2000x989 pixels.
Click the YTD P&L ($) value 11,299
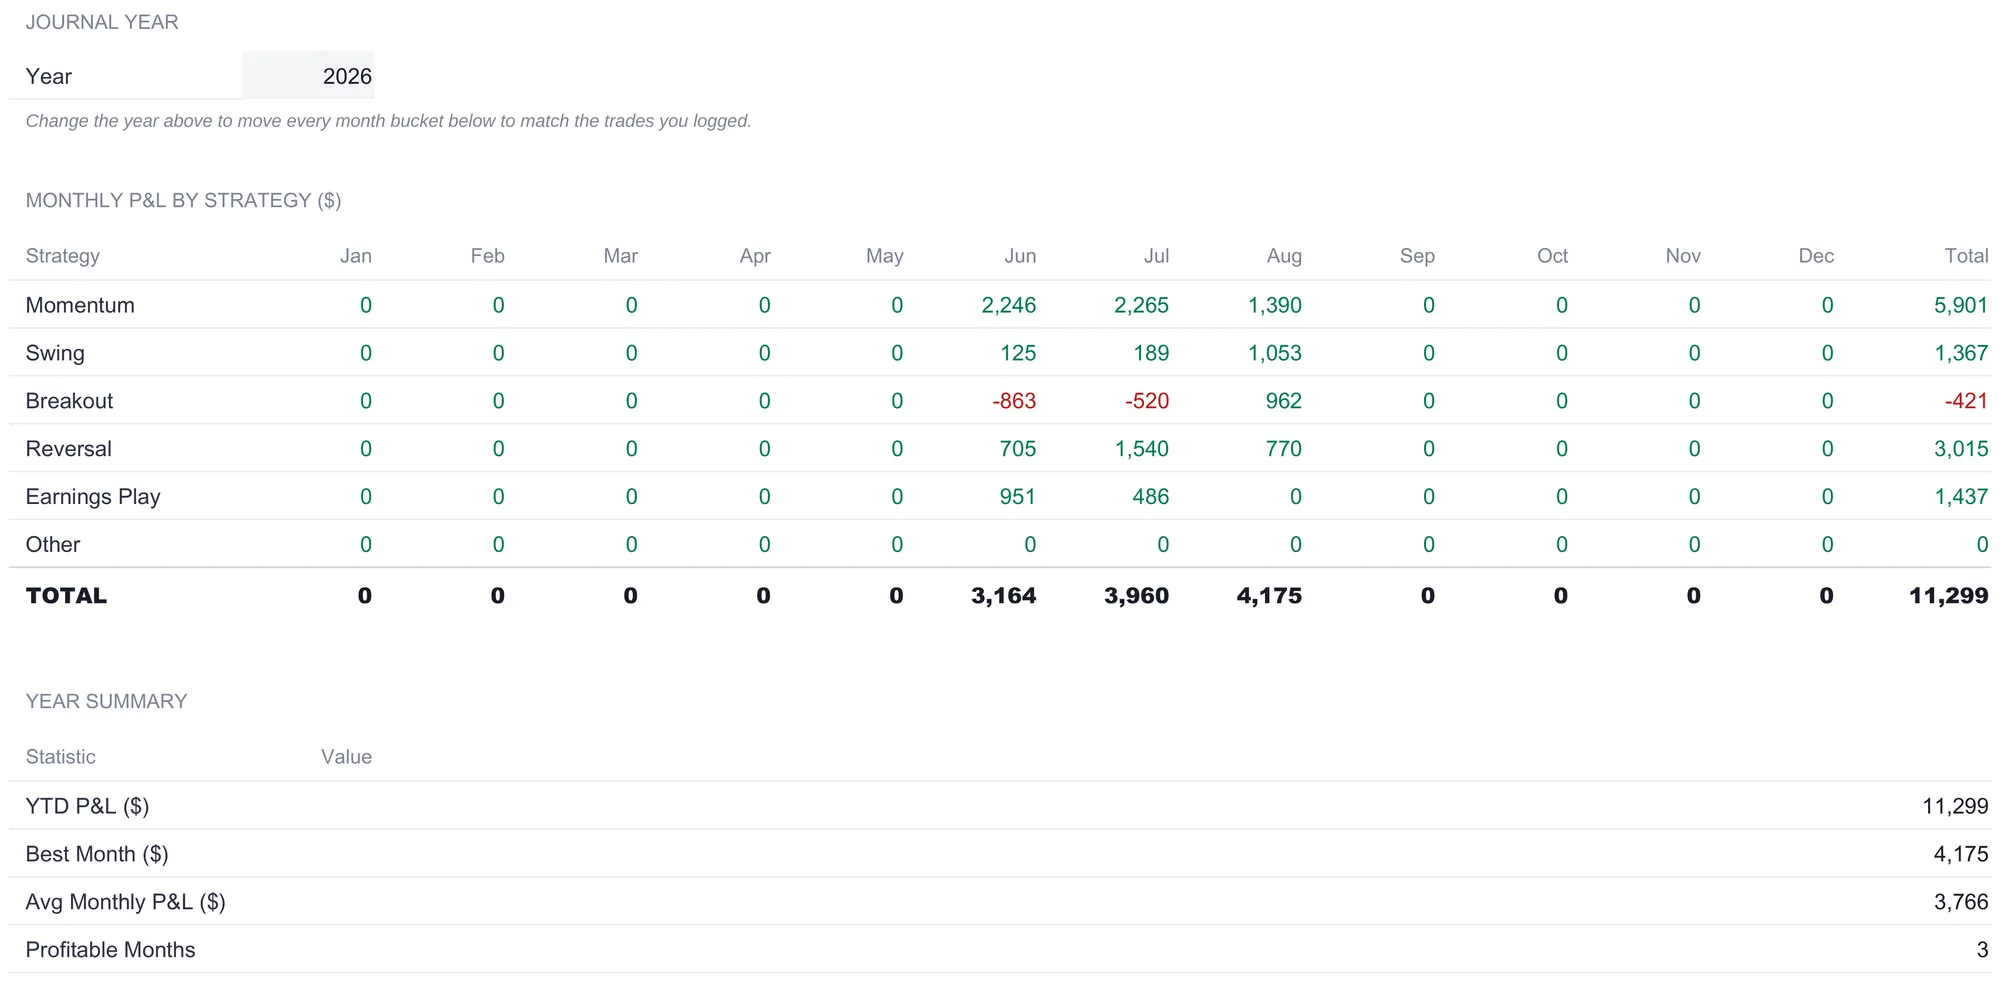coord(1955,806)
